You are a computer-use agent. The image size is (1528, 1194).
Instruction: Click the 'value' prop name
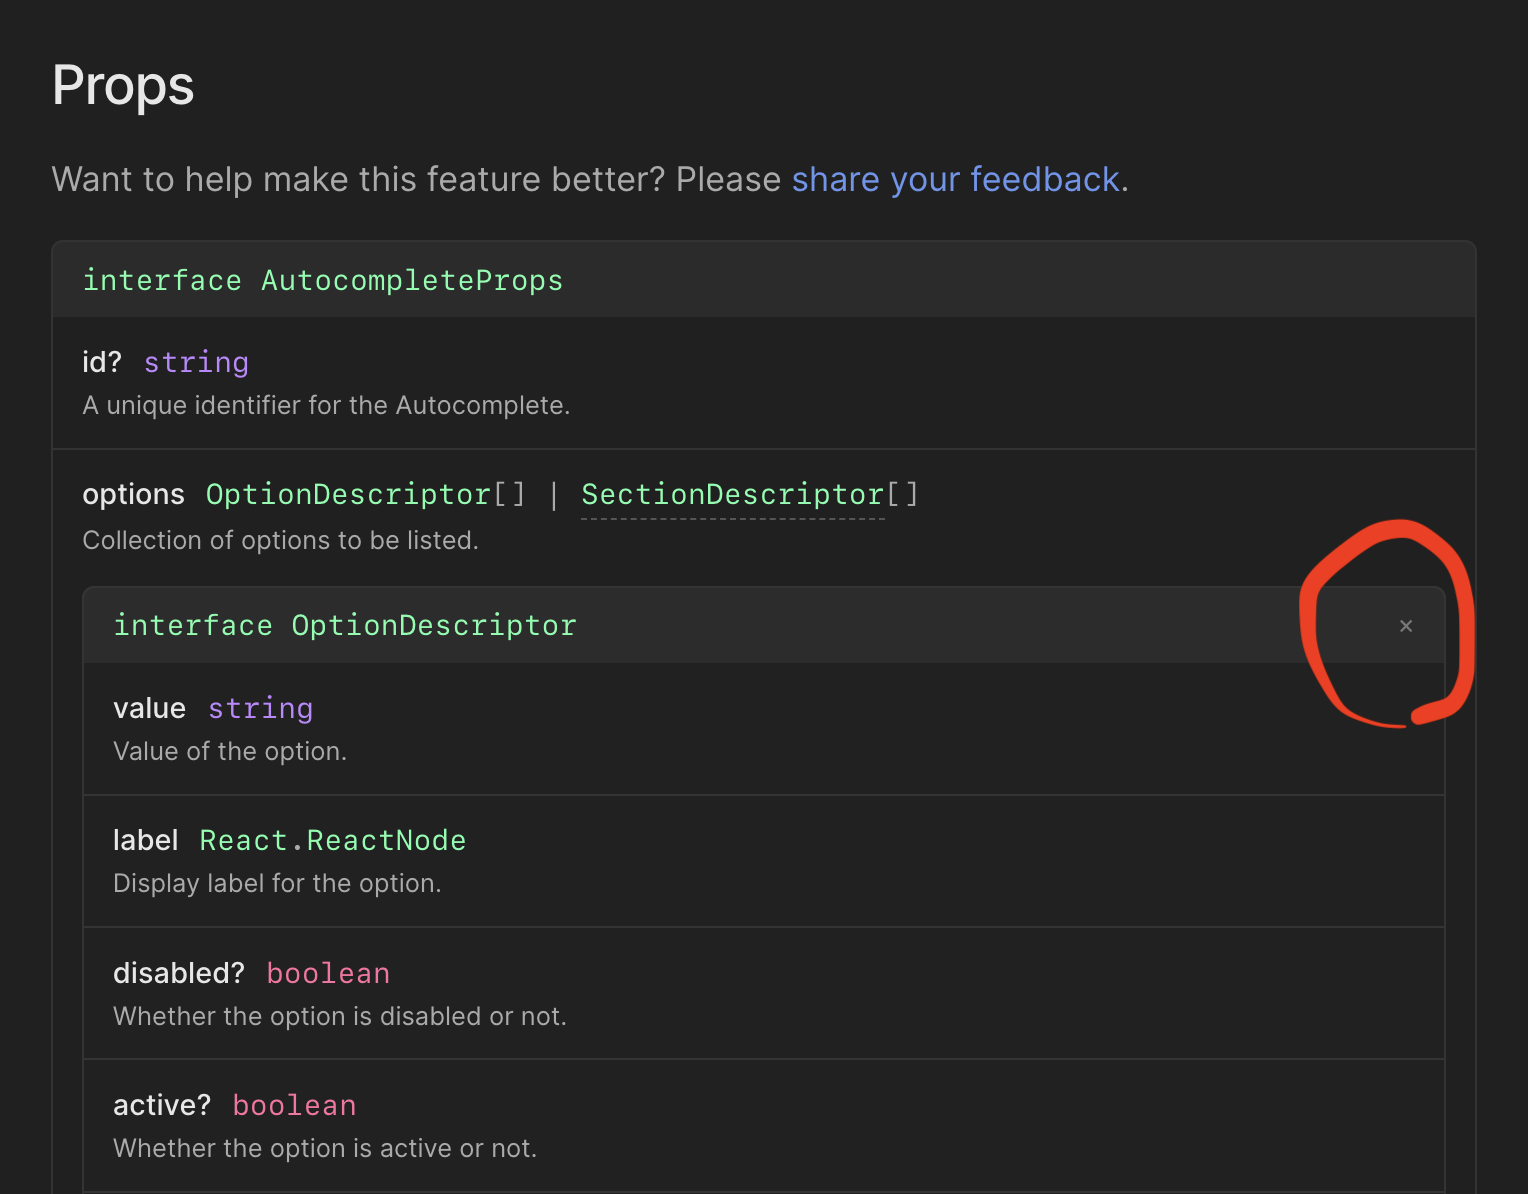coord(149,708)
